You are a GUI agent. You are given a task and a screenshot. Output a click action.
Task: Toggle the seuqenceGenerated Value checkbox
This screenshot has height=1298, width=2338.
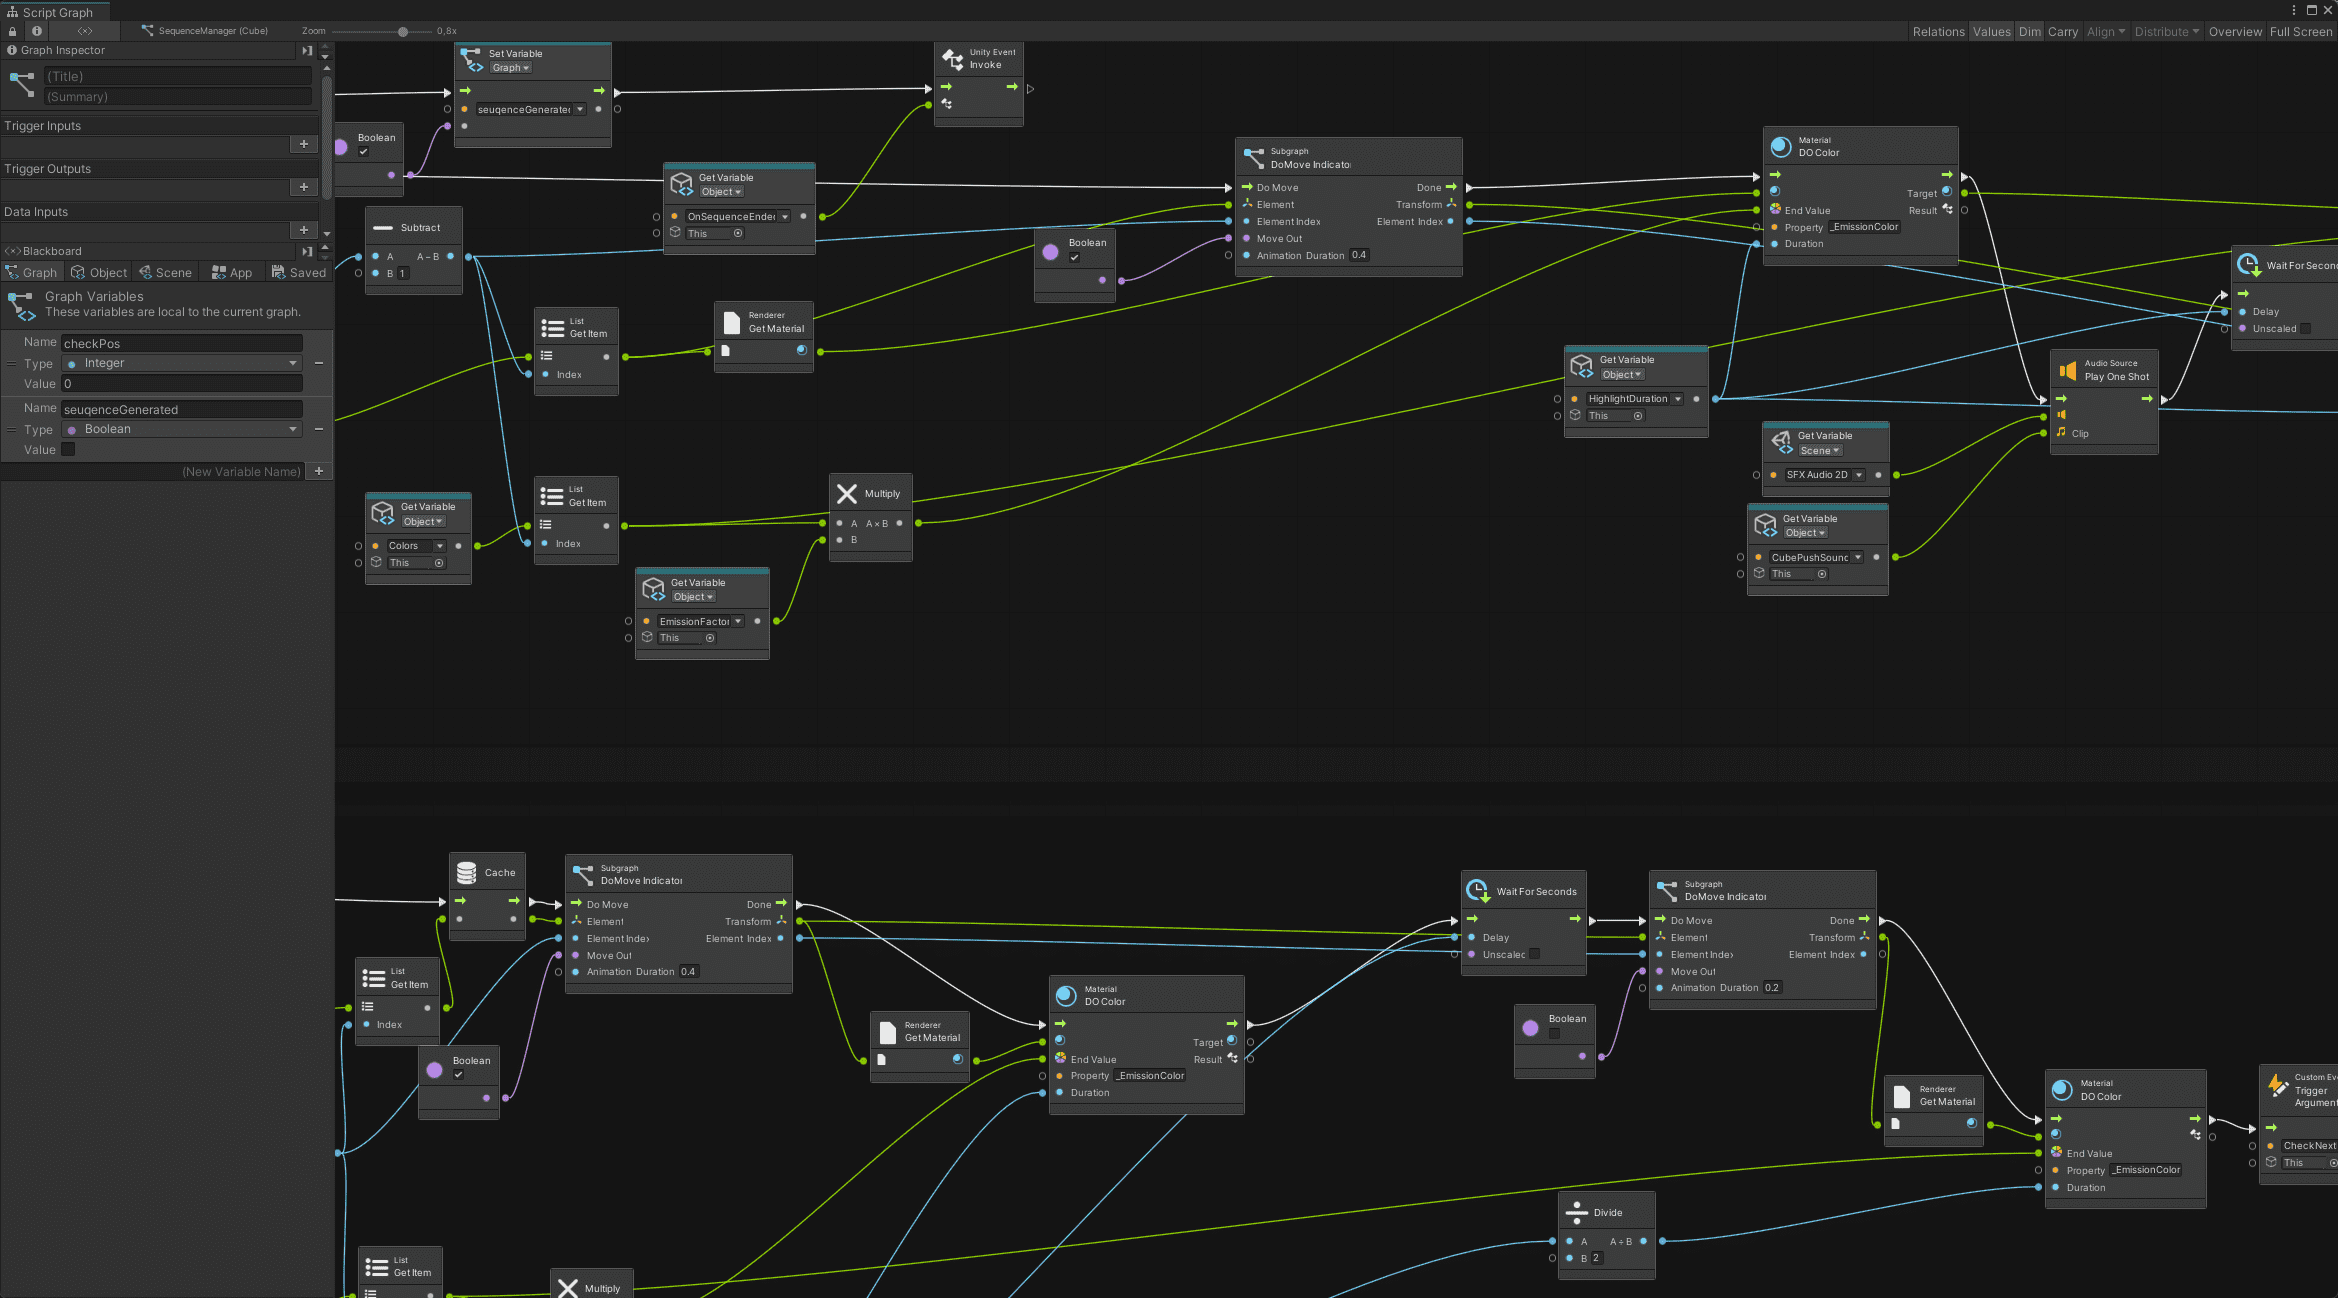pos(68,450)
